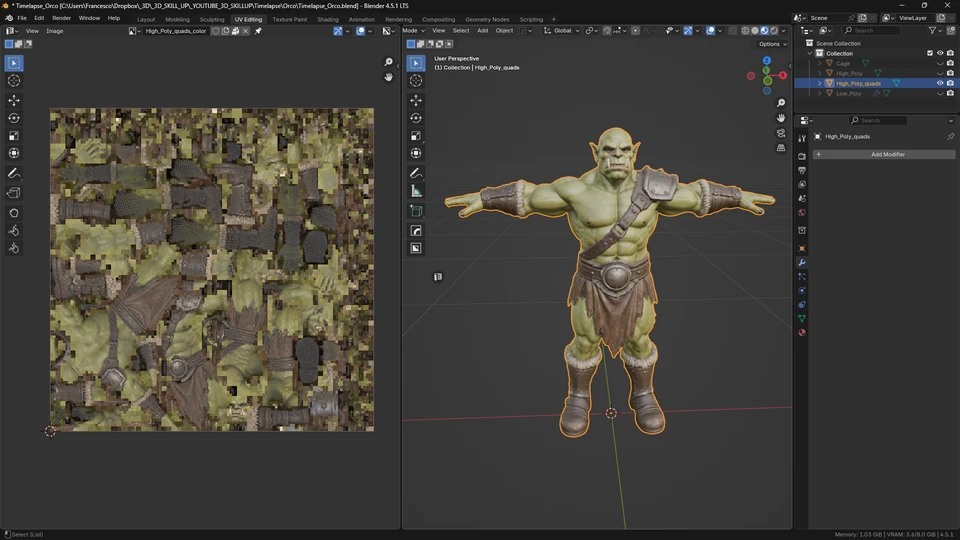
Task: Select the Measure tool in the 3D viewport
Action: [416, 192]
